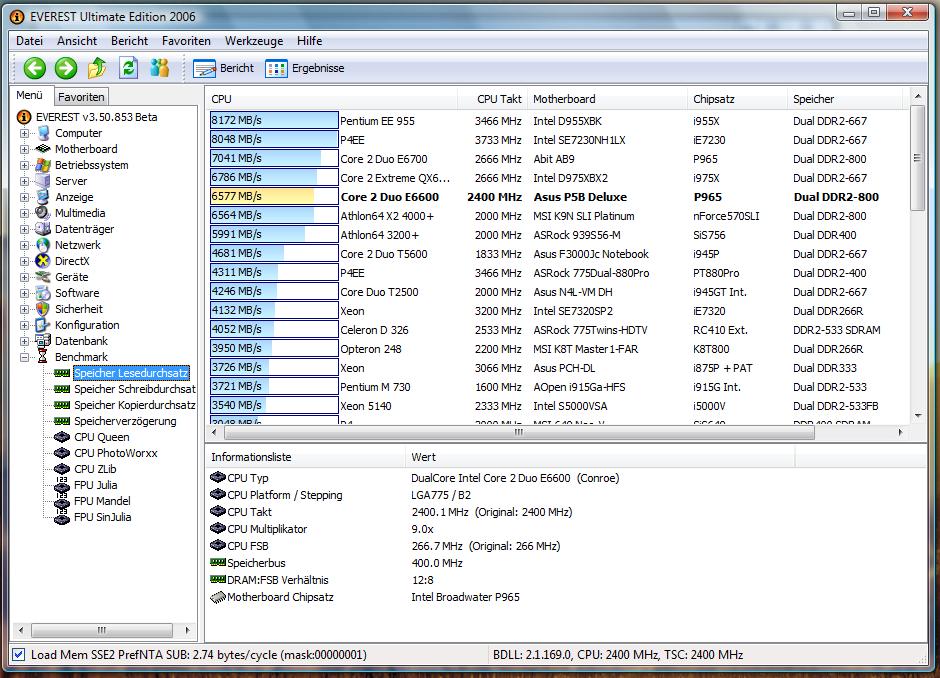Open the Bericht report toolbar button
The image size is (940, 678).
[224, 68]
